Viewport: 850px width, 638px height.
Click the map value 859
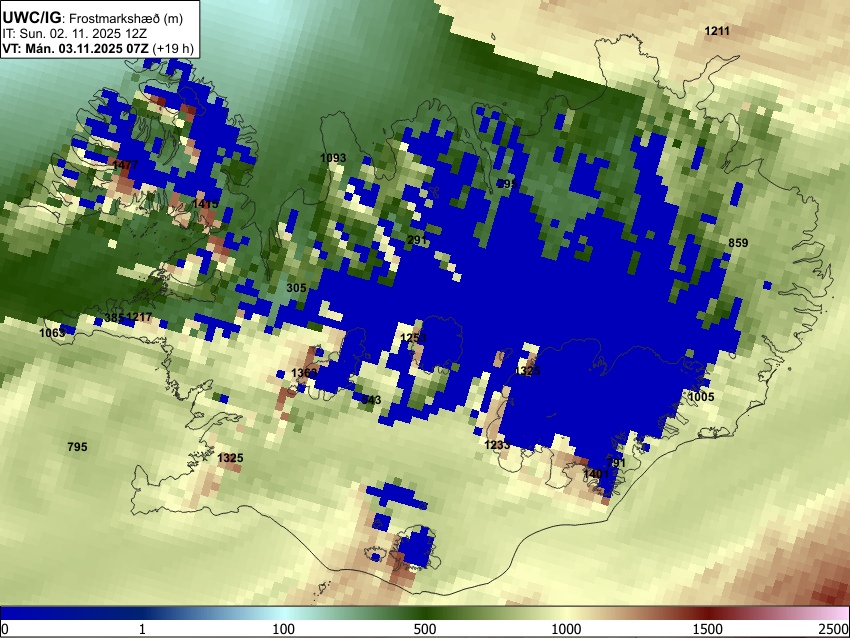click(x=738, y=243)
